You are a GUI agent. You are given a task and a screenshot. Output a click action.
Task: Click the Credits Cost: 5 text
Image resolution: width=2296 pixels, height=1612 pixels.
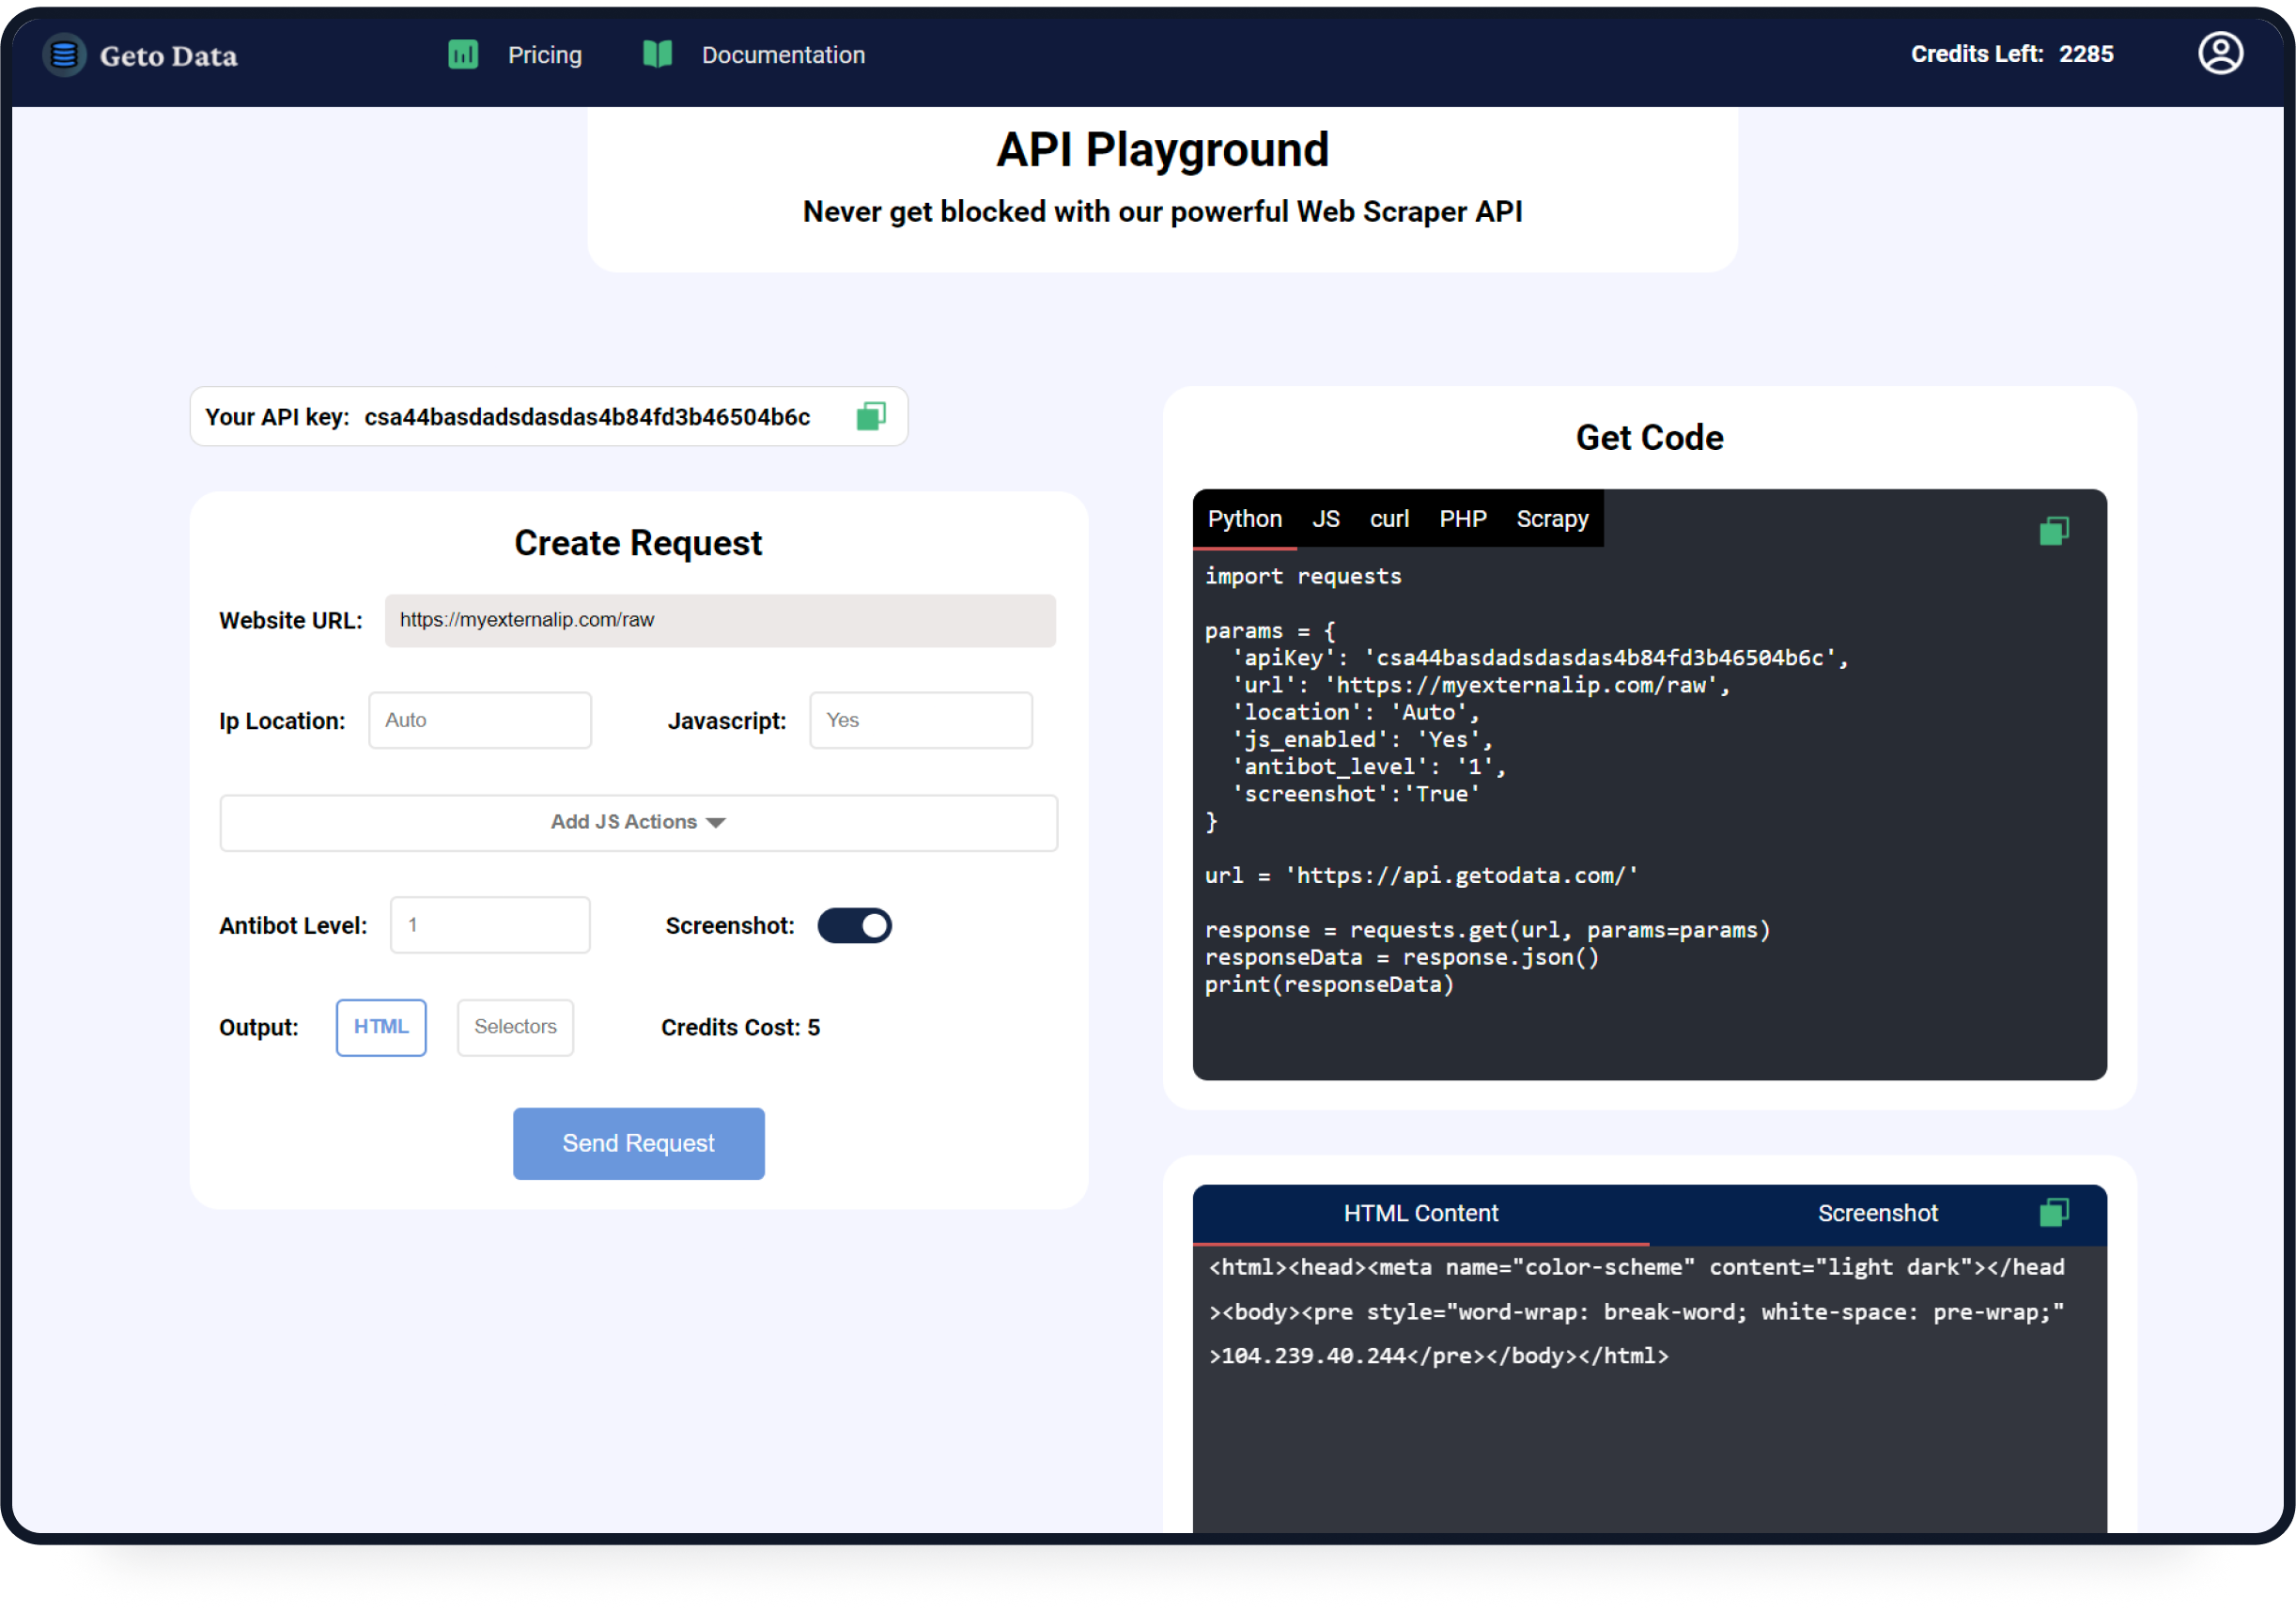tap(741, 1028)
